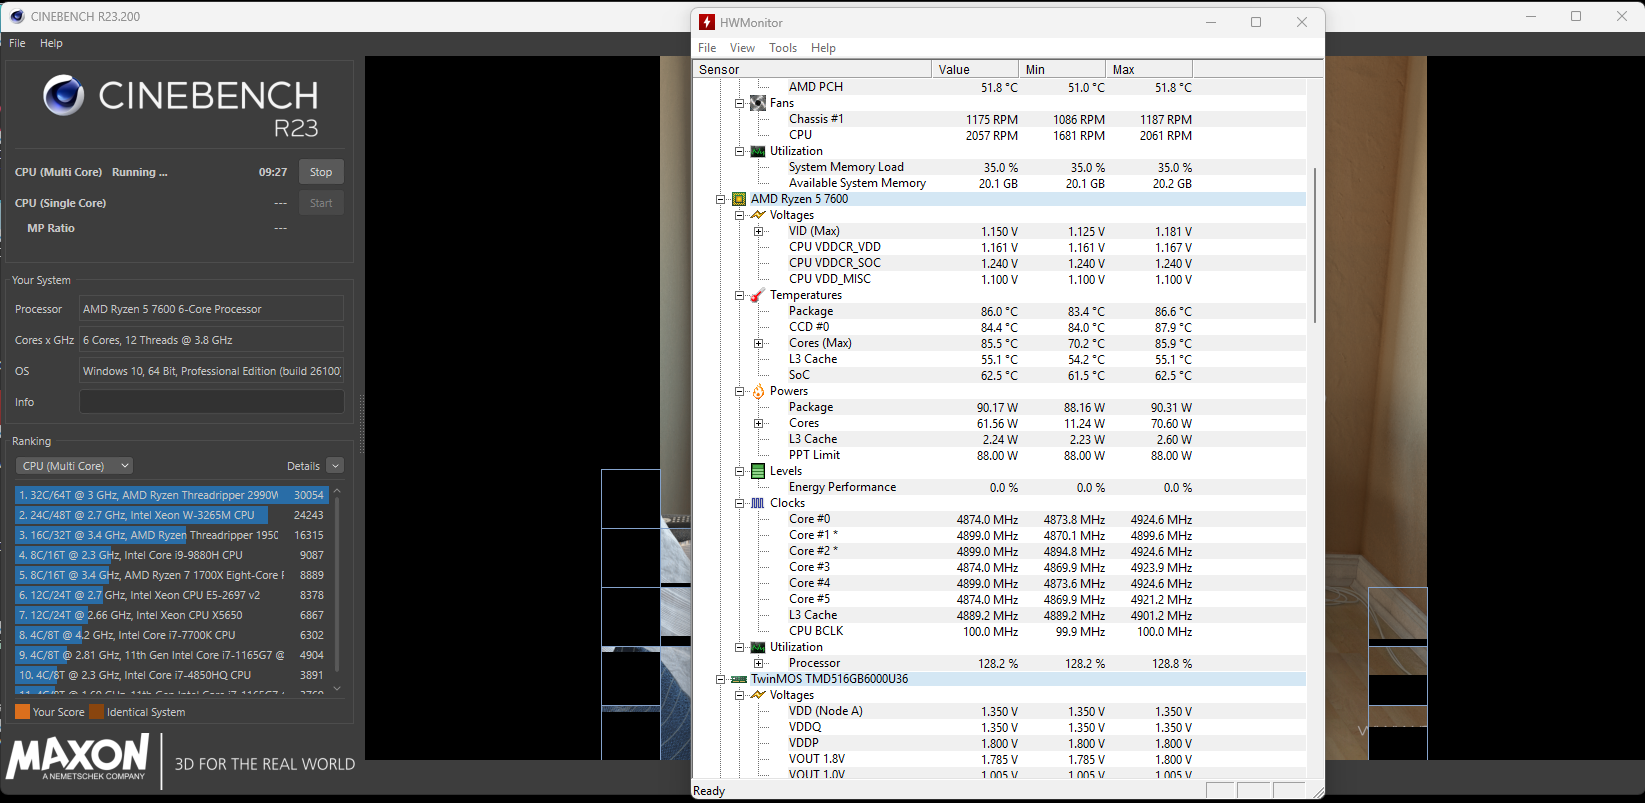Click the ranking list up scroll arrow
Screen dimensions: 1645x803
(337, 491)
